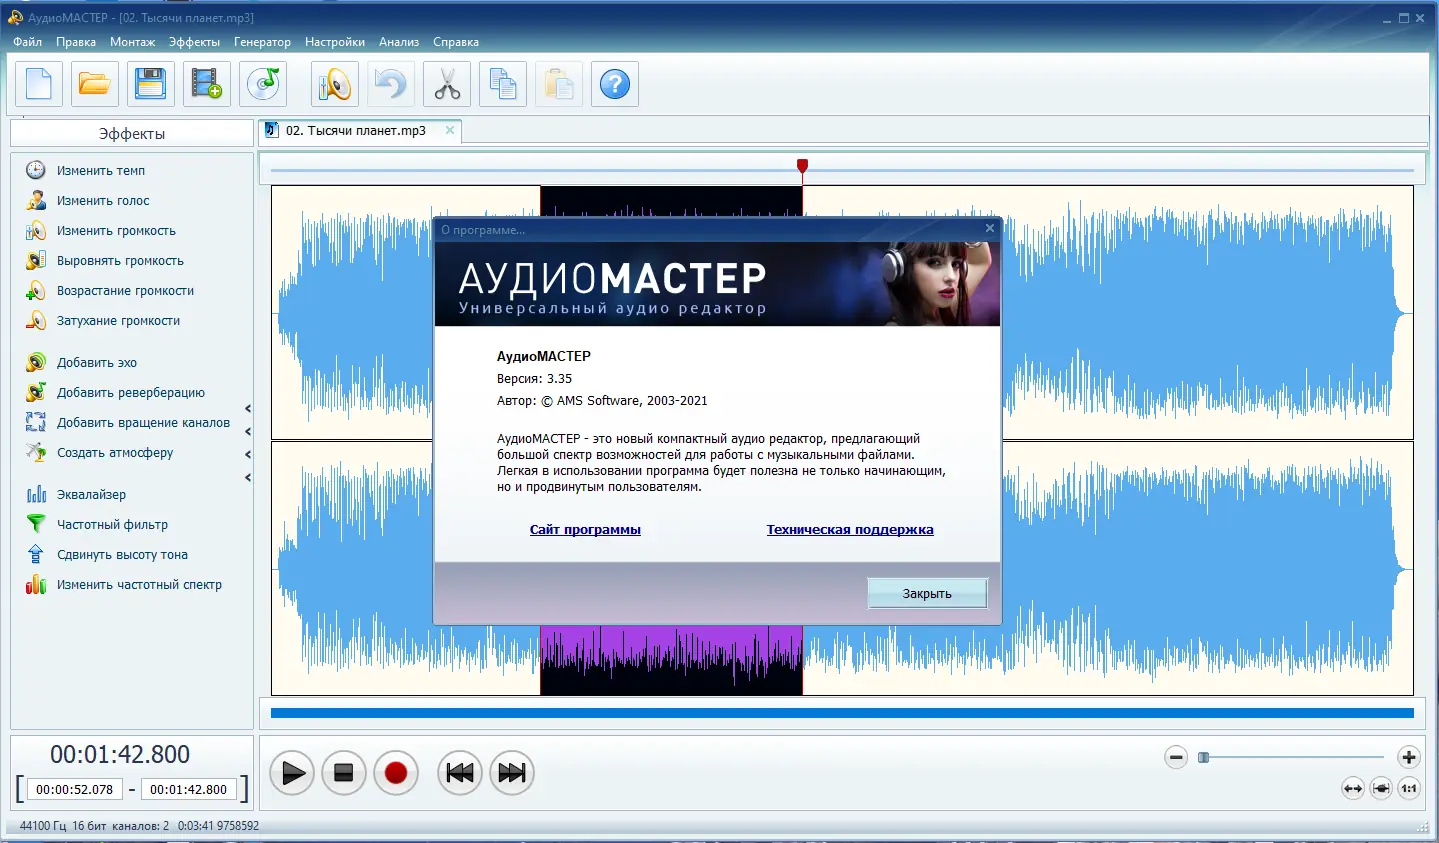Zoom in the waveform with plus button
The width and height of the screenshot is (1439, 843).
(x=1409, y=758)
